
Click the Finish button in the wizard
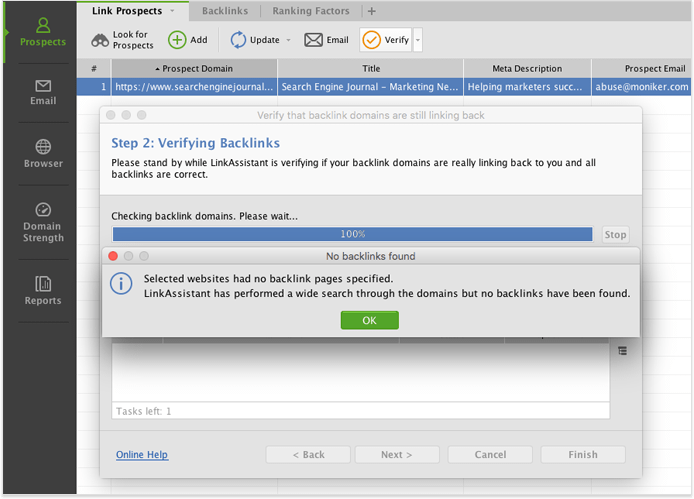[583, 455]
